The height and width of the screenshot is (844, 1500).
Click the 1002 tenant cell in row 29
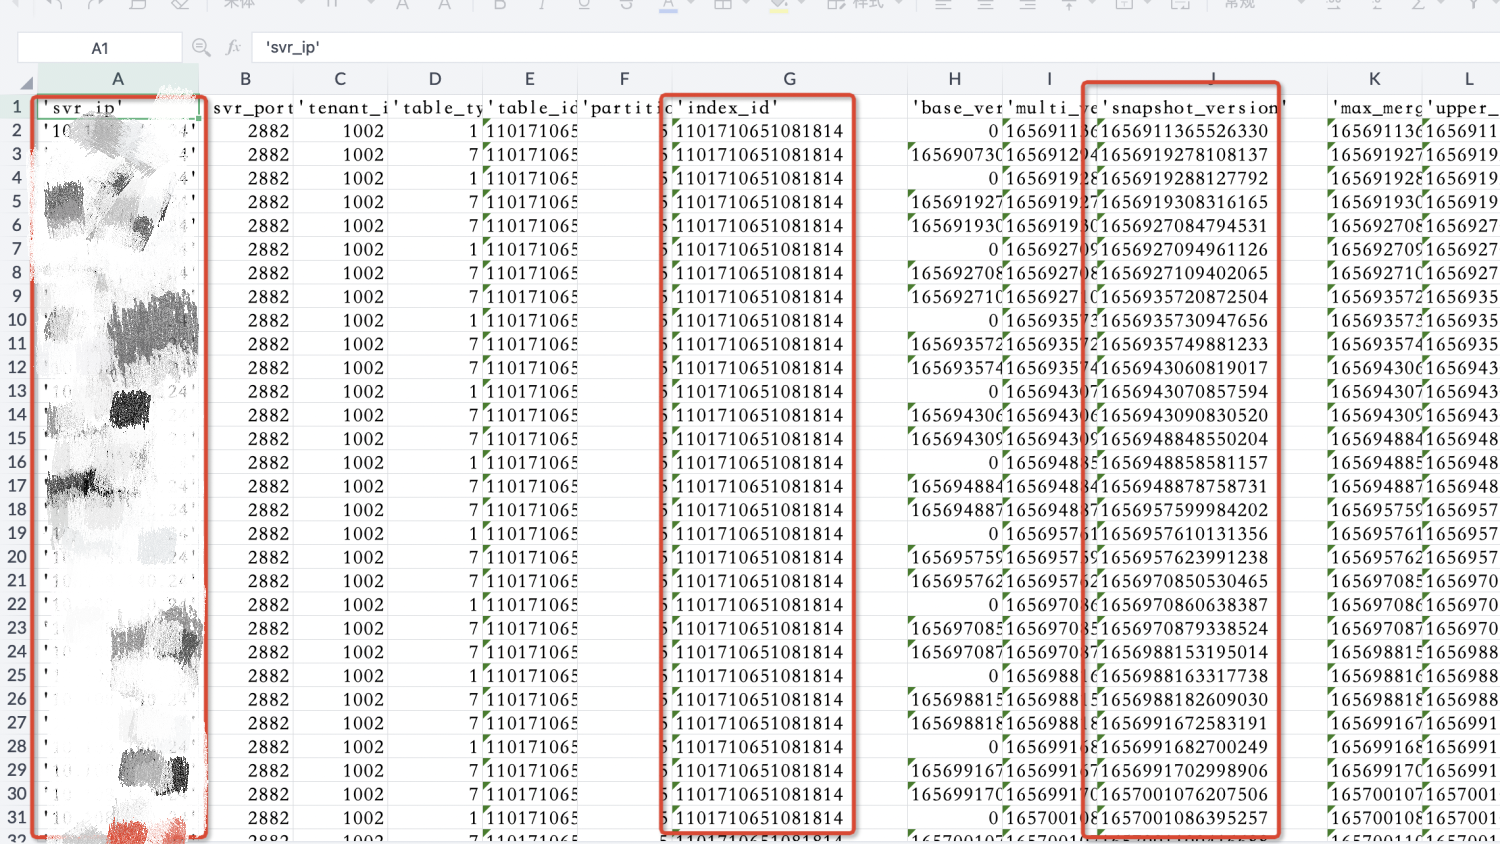(x=340, y=770)
